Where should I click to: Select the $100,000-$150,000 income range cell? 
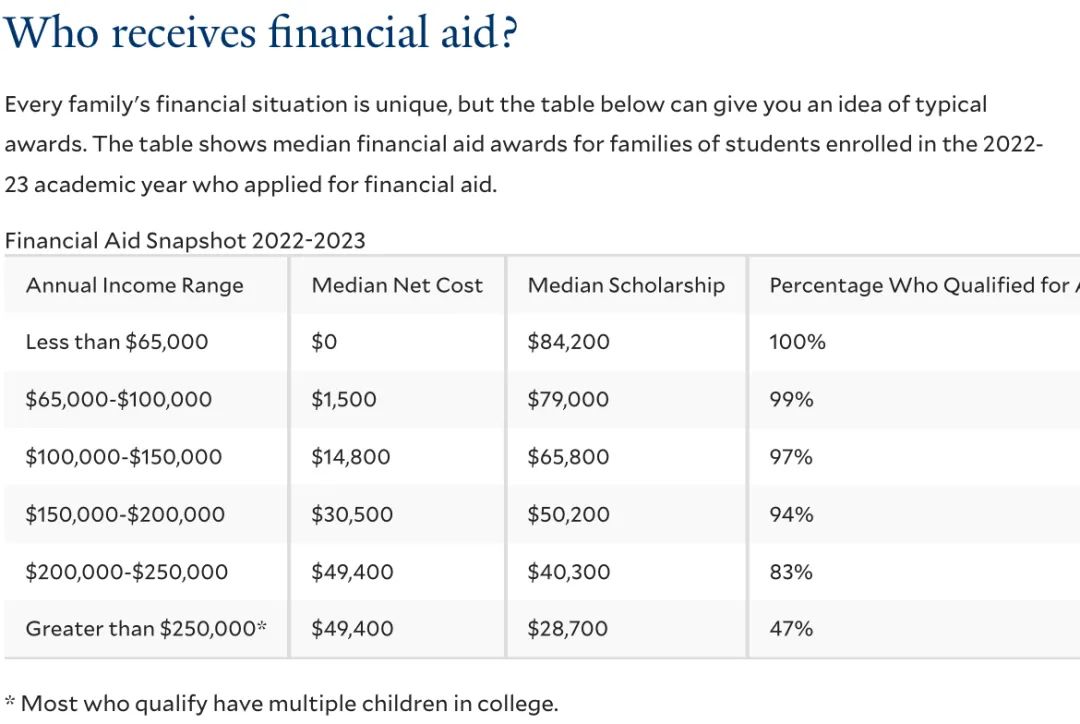click(123, 457)
